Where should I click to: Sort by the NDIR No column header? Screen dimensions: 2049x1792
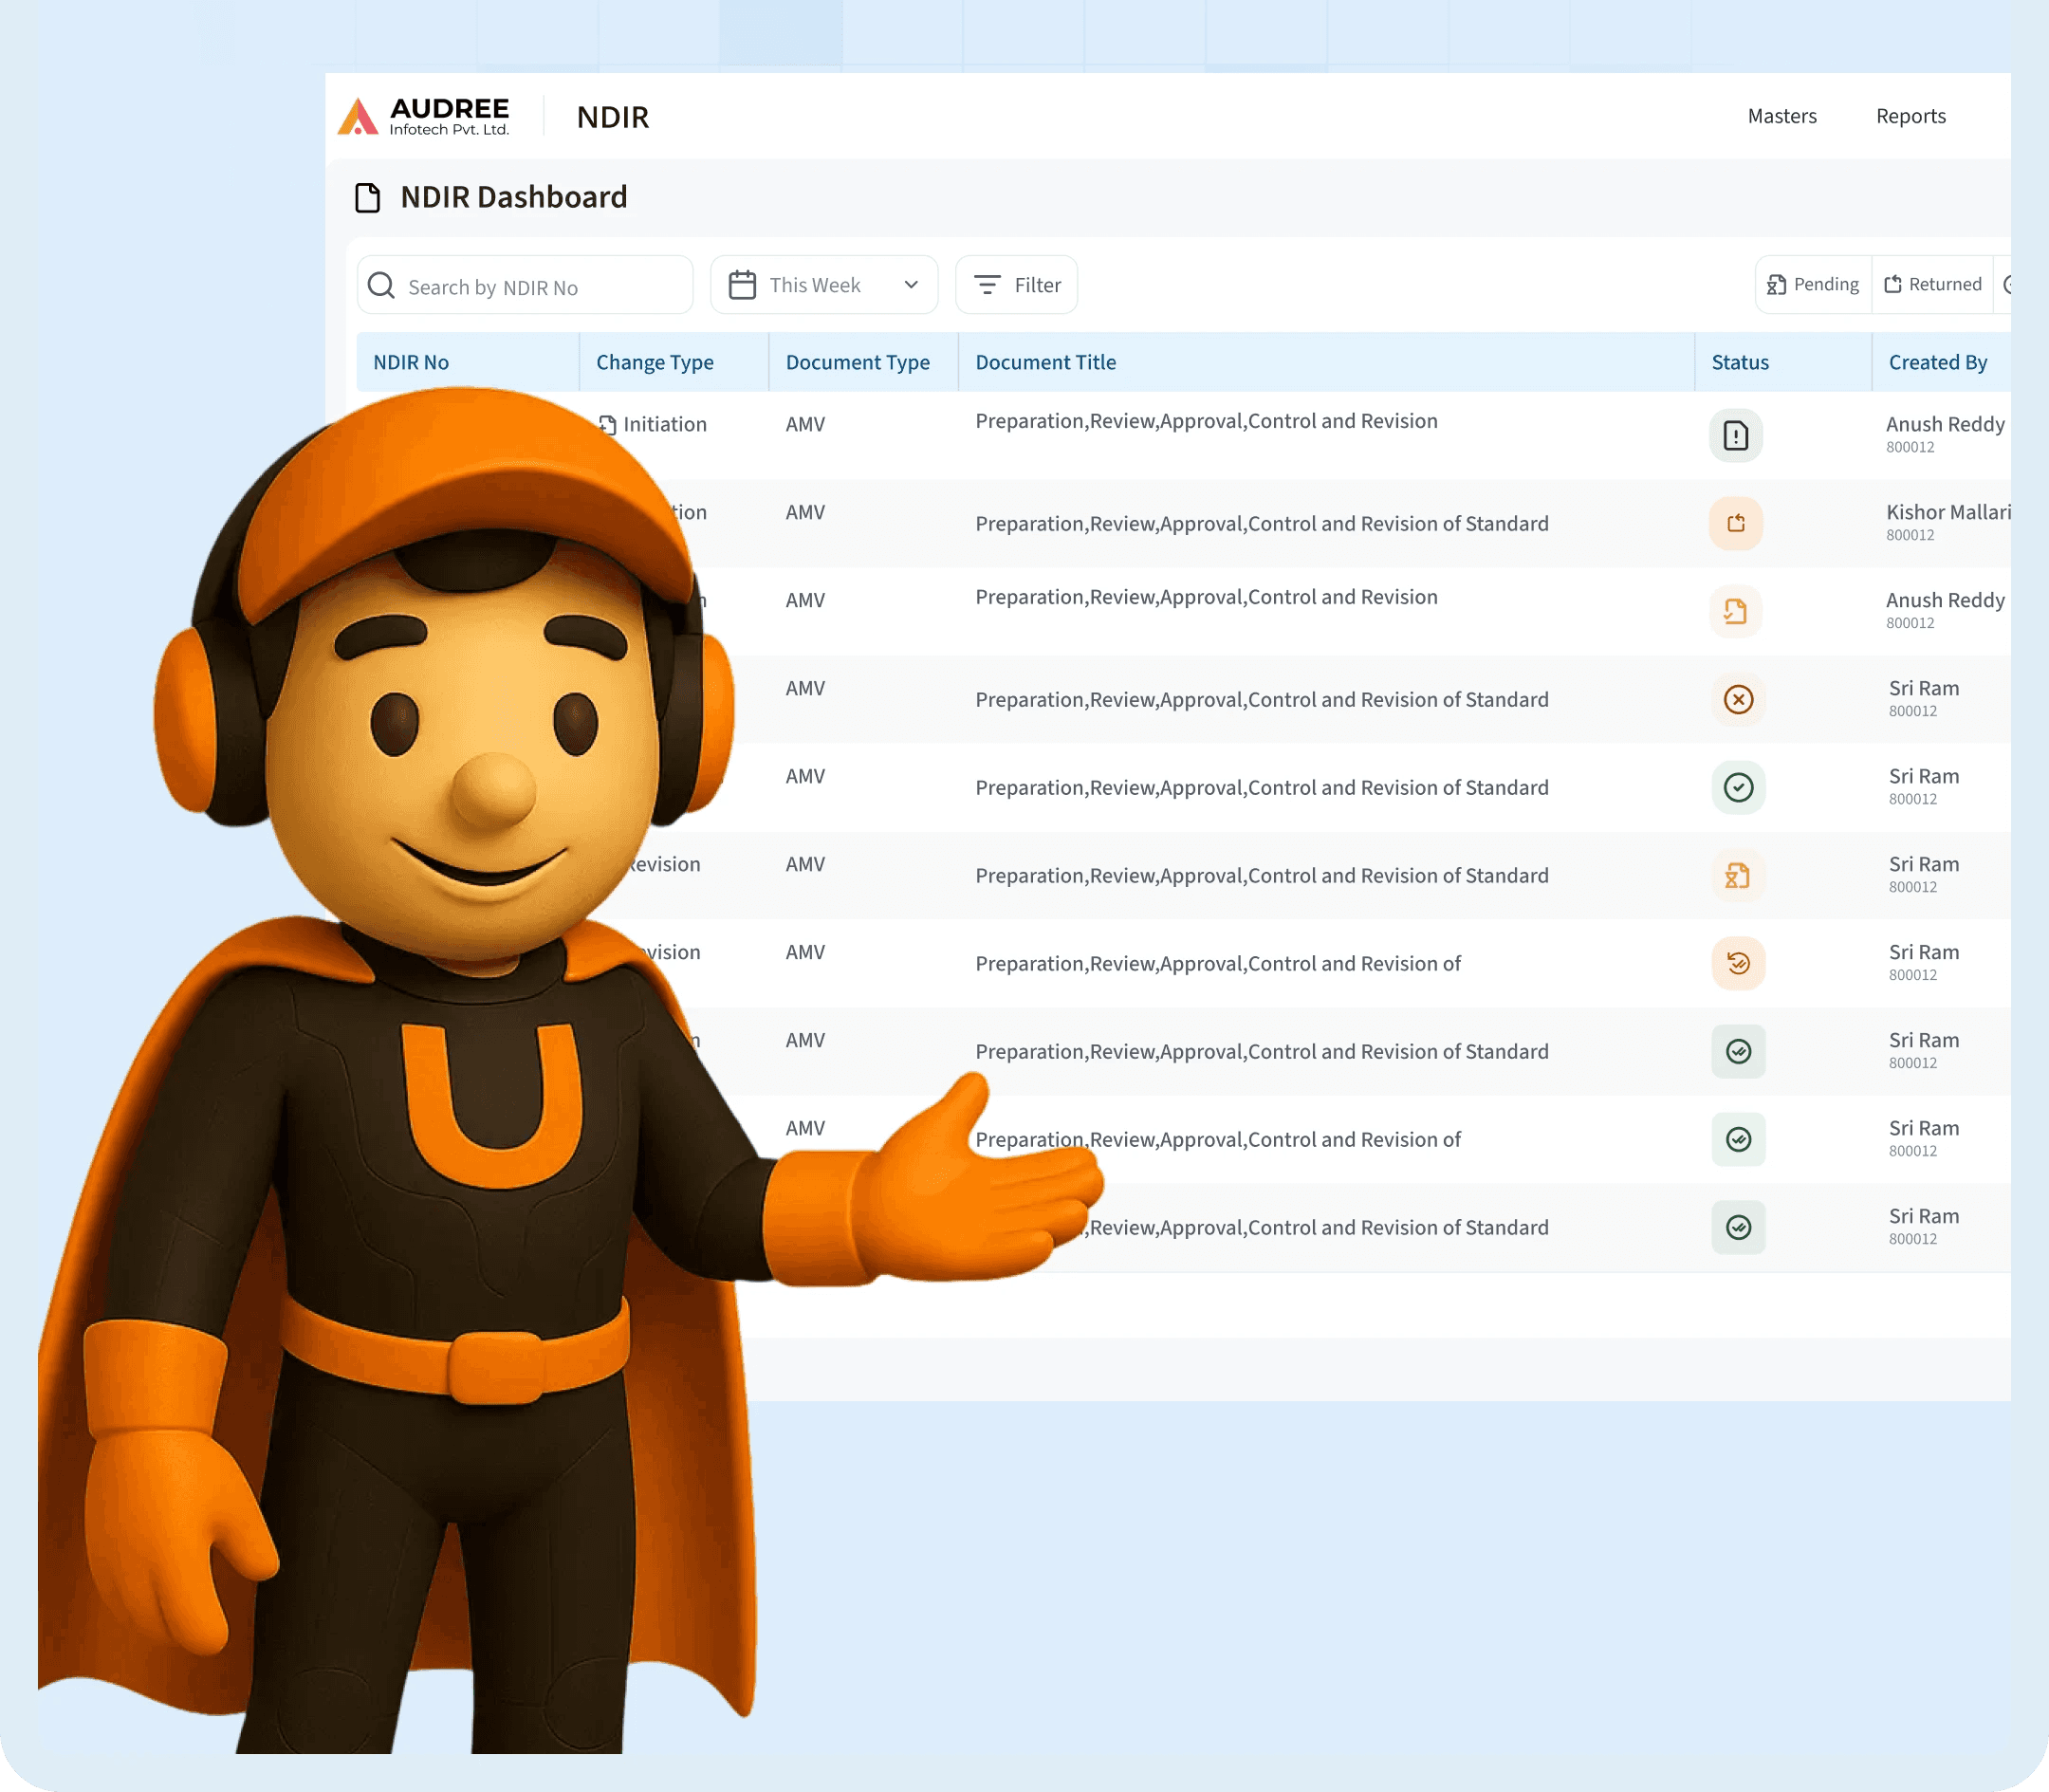coord(411,362)
